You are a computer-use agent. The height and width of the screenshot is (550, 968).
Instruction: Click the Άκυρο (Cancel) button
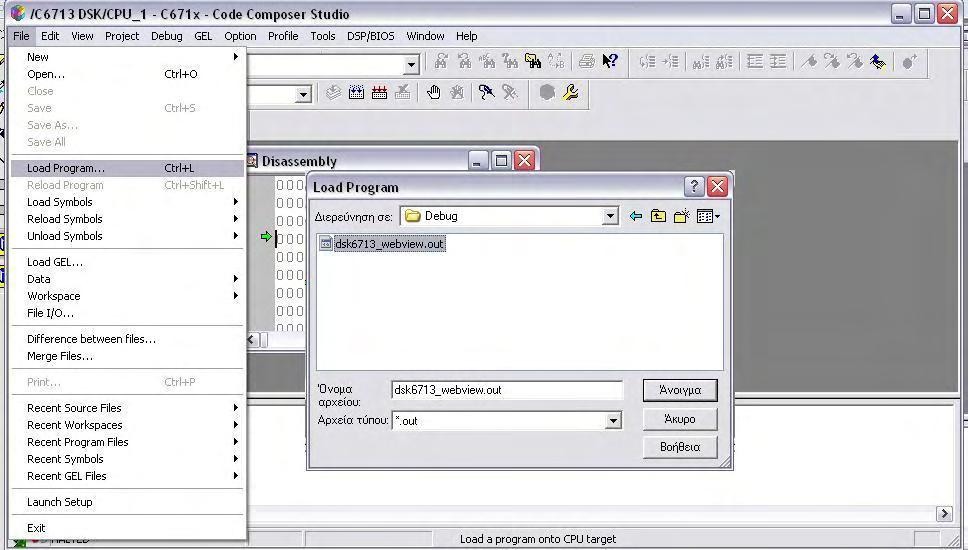click(680, 419)
